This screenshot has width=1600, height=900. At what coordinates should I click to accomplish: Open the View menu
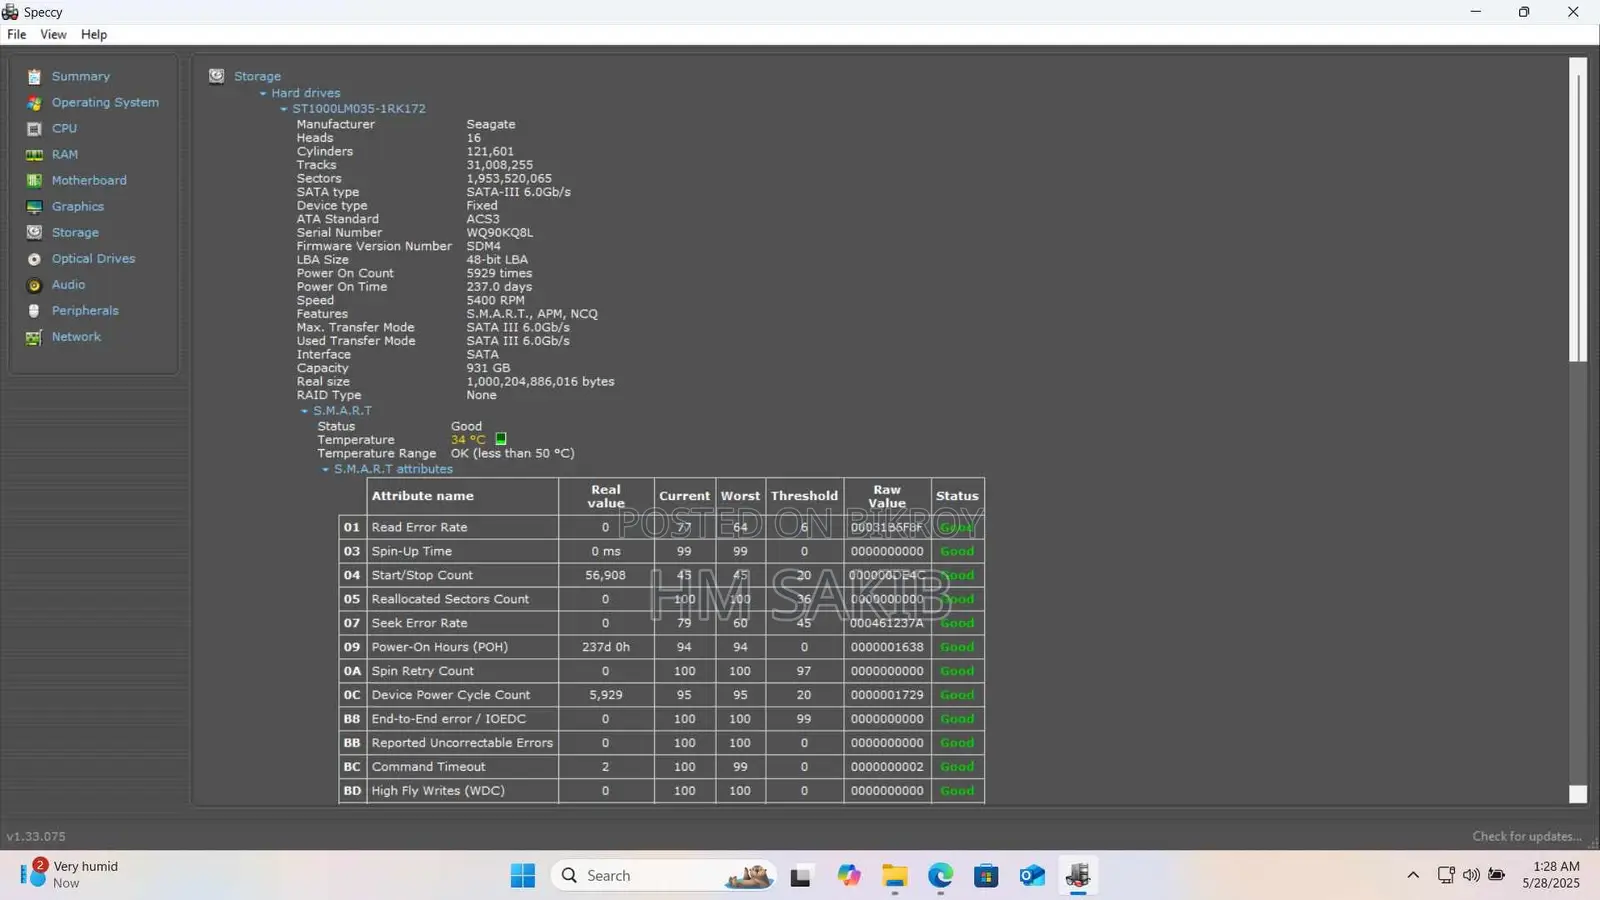click(53, 34)
